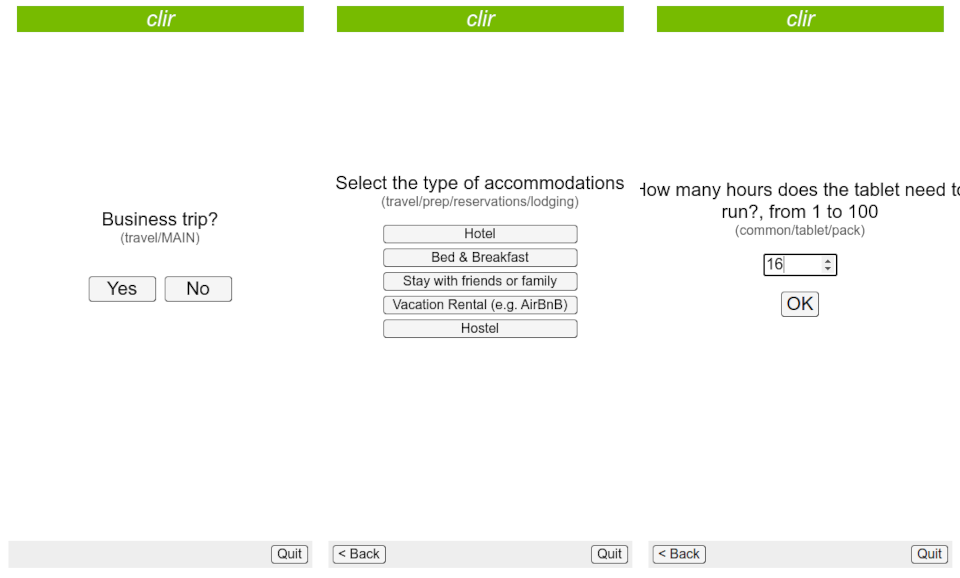Click the travel/prep/reservations/lodging path label
Image resolution: width=960 pixels, height=578 pixels.
tap(480, 202)
